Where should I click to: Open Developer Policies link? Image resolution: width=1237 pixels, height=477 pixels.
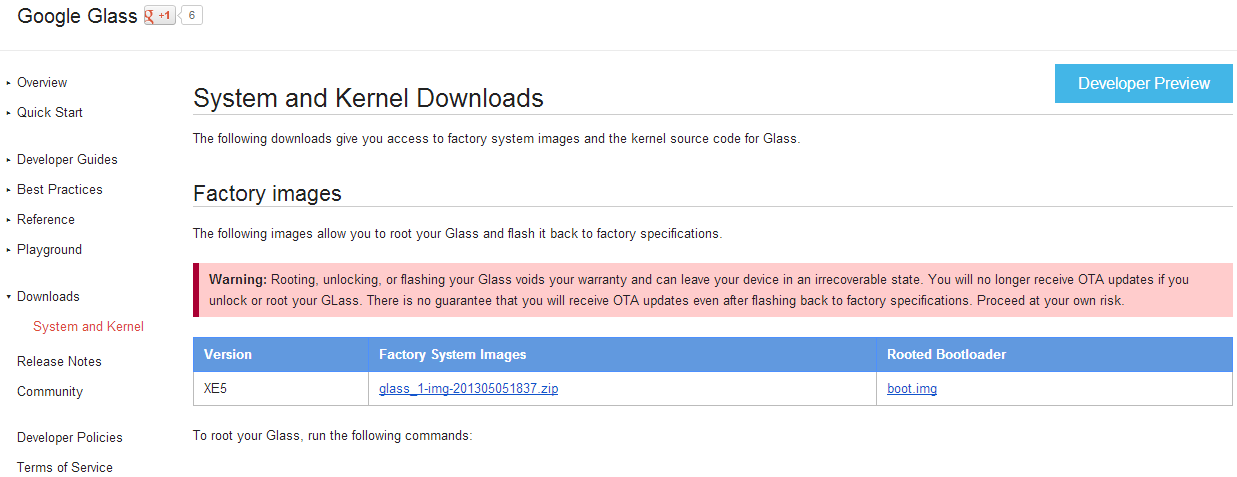point(70,438)
